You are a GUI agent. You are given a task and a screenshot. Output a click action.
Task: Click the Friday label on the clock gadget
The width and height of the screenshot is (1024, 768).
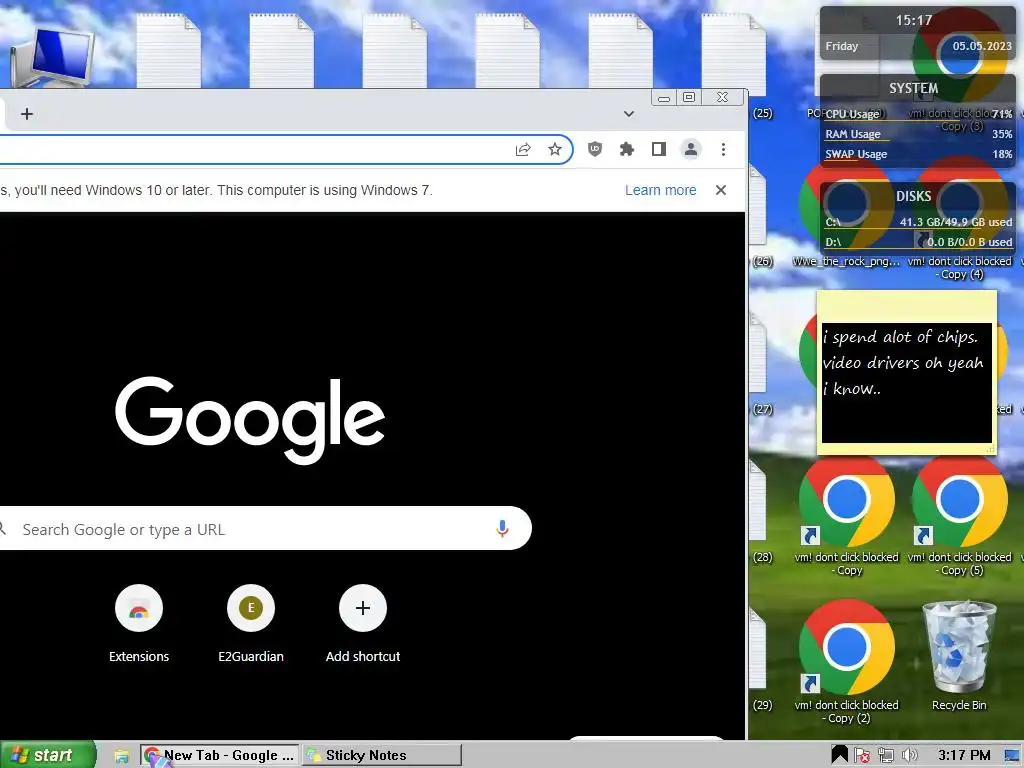(841, 46)
